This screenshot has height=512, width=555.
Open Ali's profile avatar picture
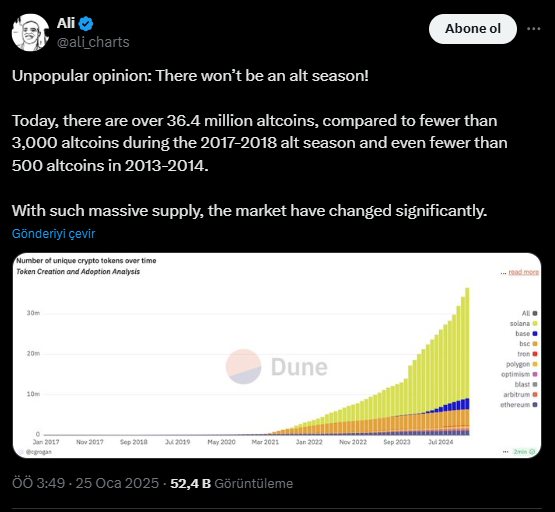(30, 33)
